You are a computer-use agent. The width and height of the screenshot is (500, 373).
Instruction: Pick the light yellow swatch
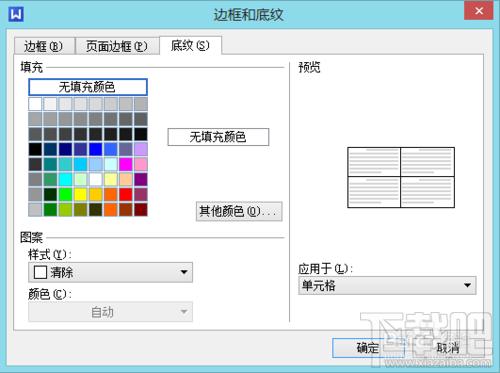click(x=111, y=179)
